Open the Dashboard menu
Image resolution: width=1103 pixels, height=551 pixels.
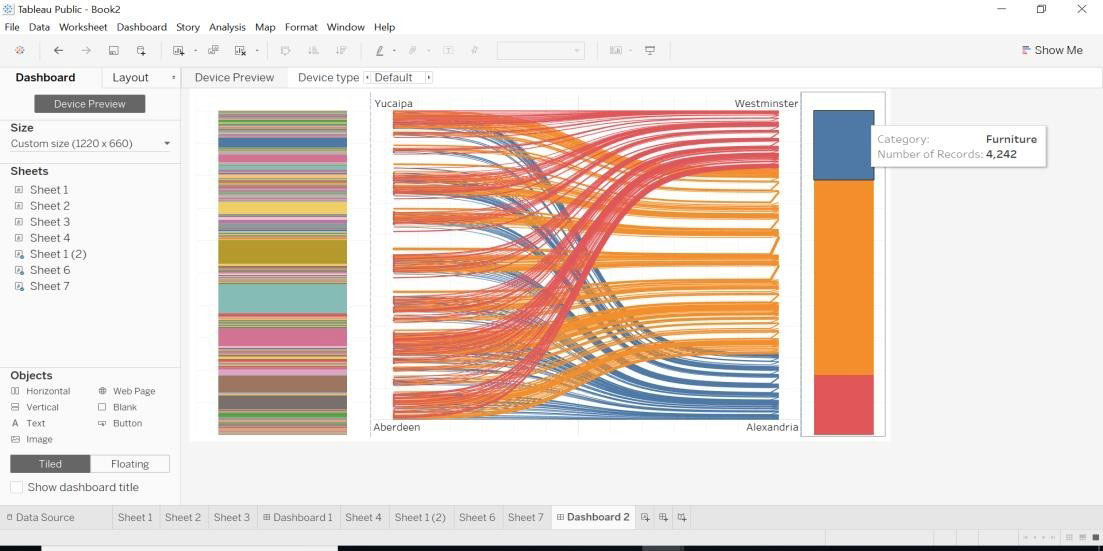pyautogui.click(x=141, y=27)
